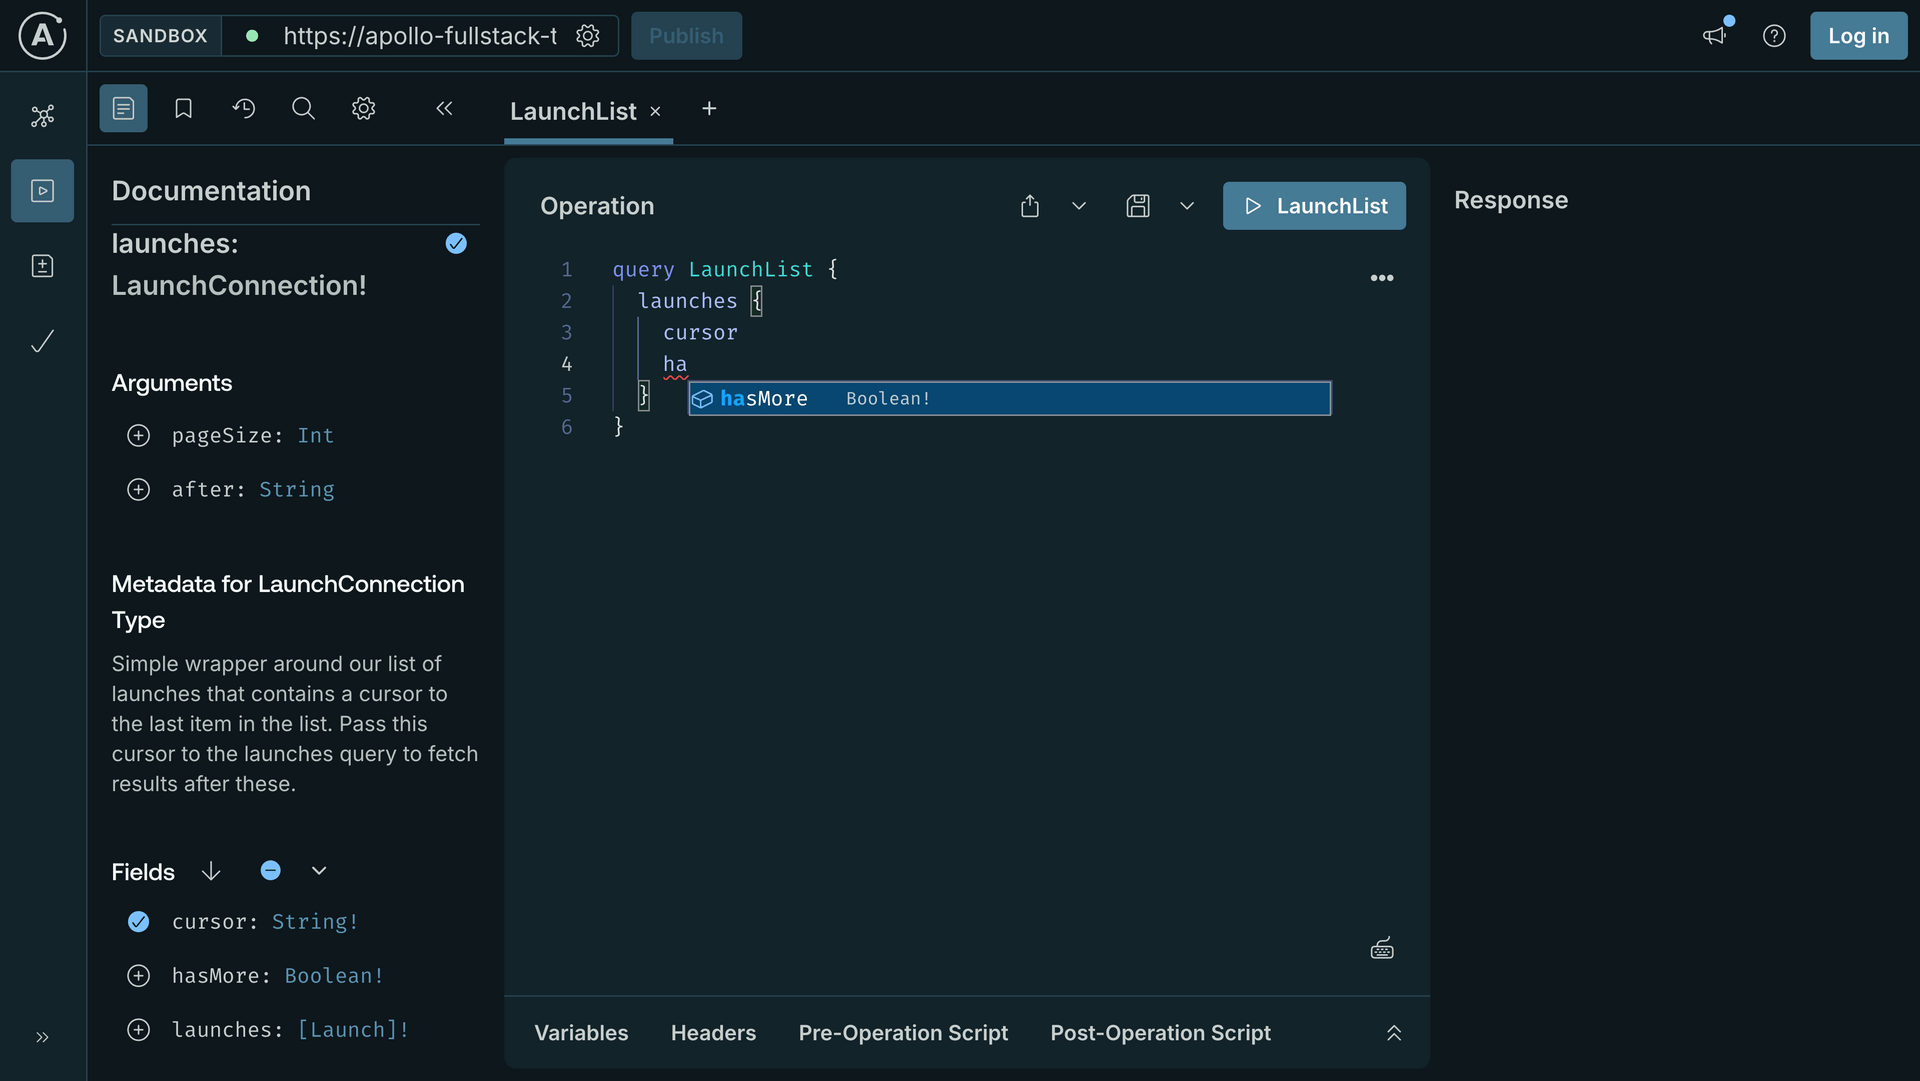Open schema search in the sidebar
Screen dimensions: 1920x1081
303,108
